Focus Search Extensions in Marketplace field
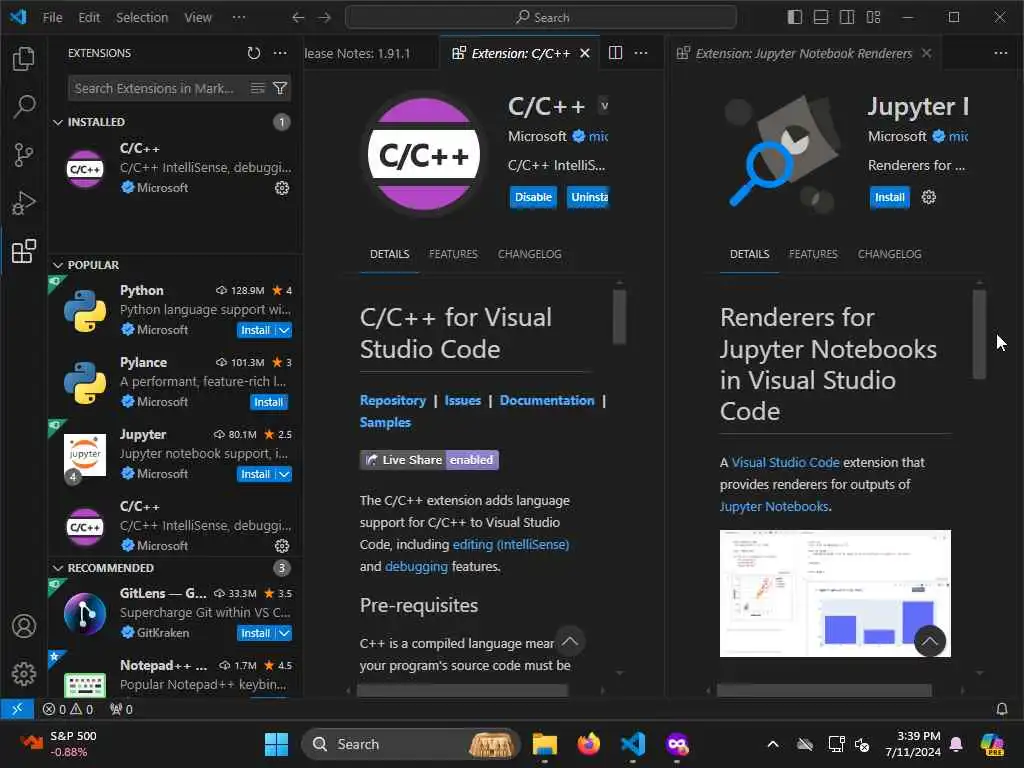 159,88
